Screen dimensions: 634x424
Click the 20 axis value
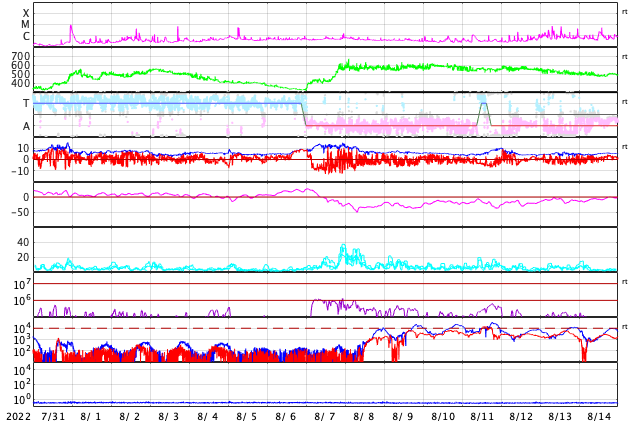(x=23, y=257)
